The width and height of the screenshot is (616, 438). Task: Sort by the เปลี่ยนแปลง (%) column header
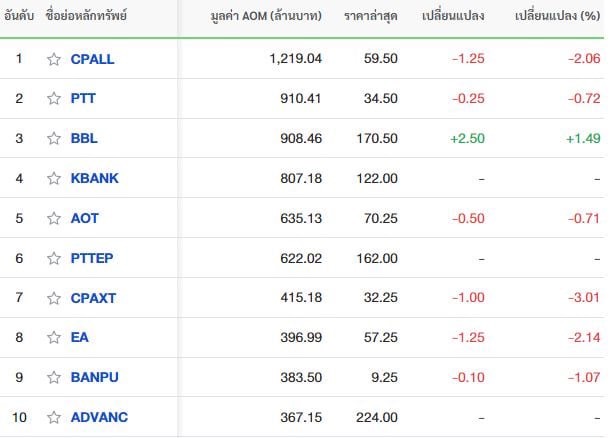pyautogui.click(x=557, y=16)
